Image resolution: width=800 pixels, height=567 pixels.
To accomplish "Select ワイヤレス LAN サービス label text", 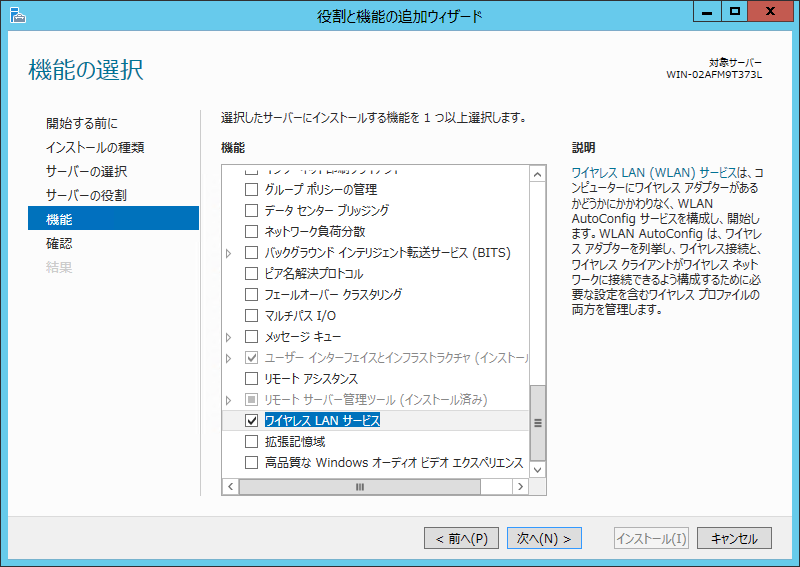I will [x=322, y=421].
